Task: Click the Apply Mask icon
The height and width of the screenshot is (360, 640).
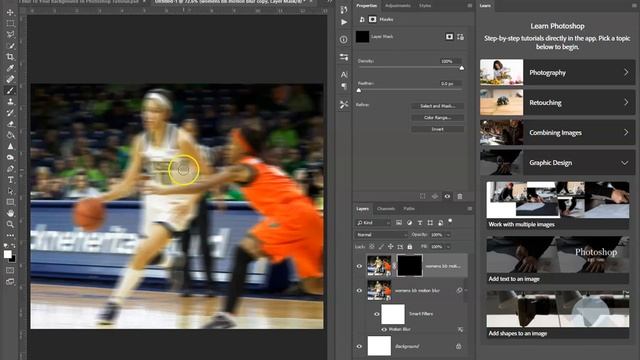Action: pos(435,196)
